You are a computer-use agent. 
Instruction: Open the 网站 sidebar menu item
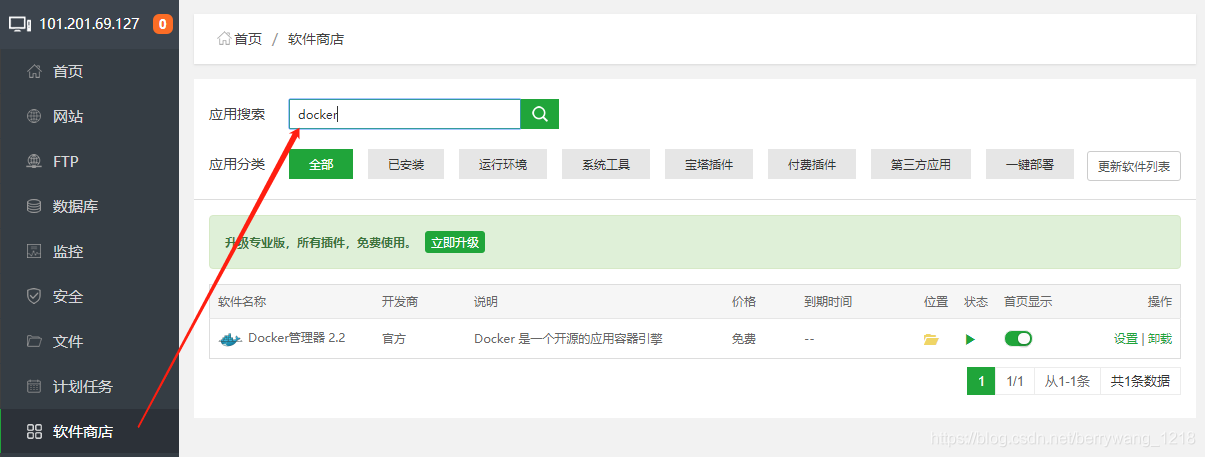pyautogui.click(x=90, y=116)
